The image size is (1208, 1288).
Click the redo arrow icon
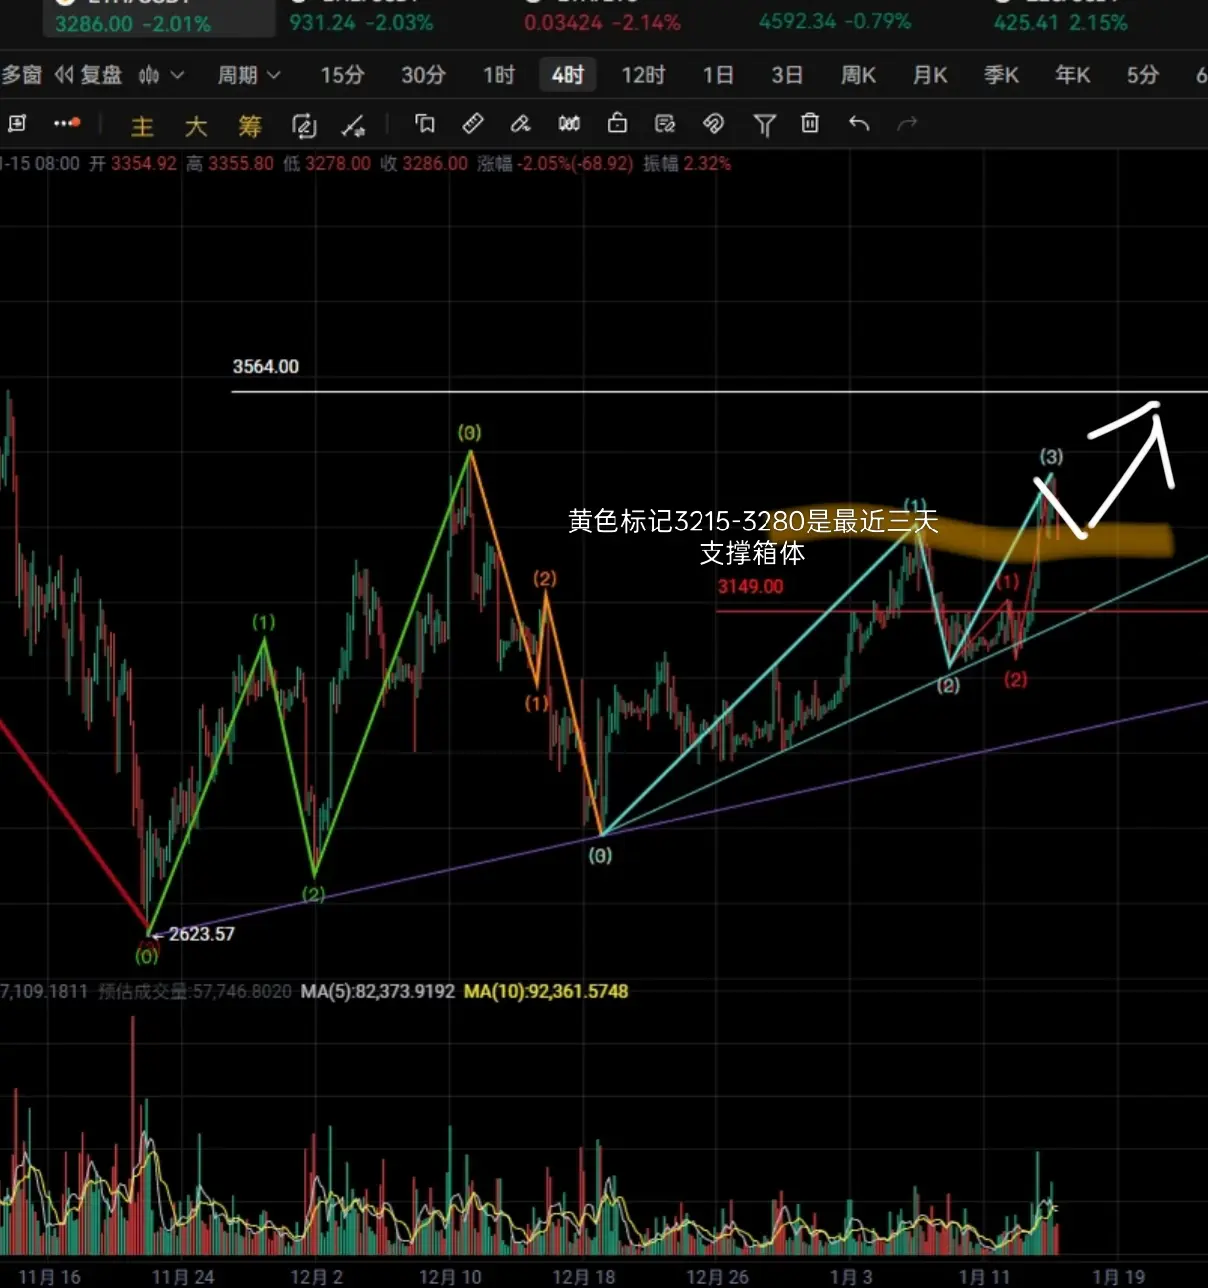[907, 123]
